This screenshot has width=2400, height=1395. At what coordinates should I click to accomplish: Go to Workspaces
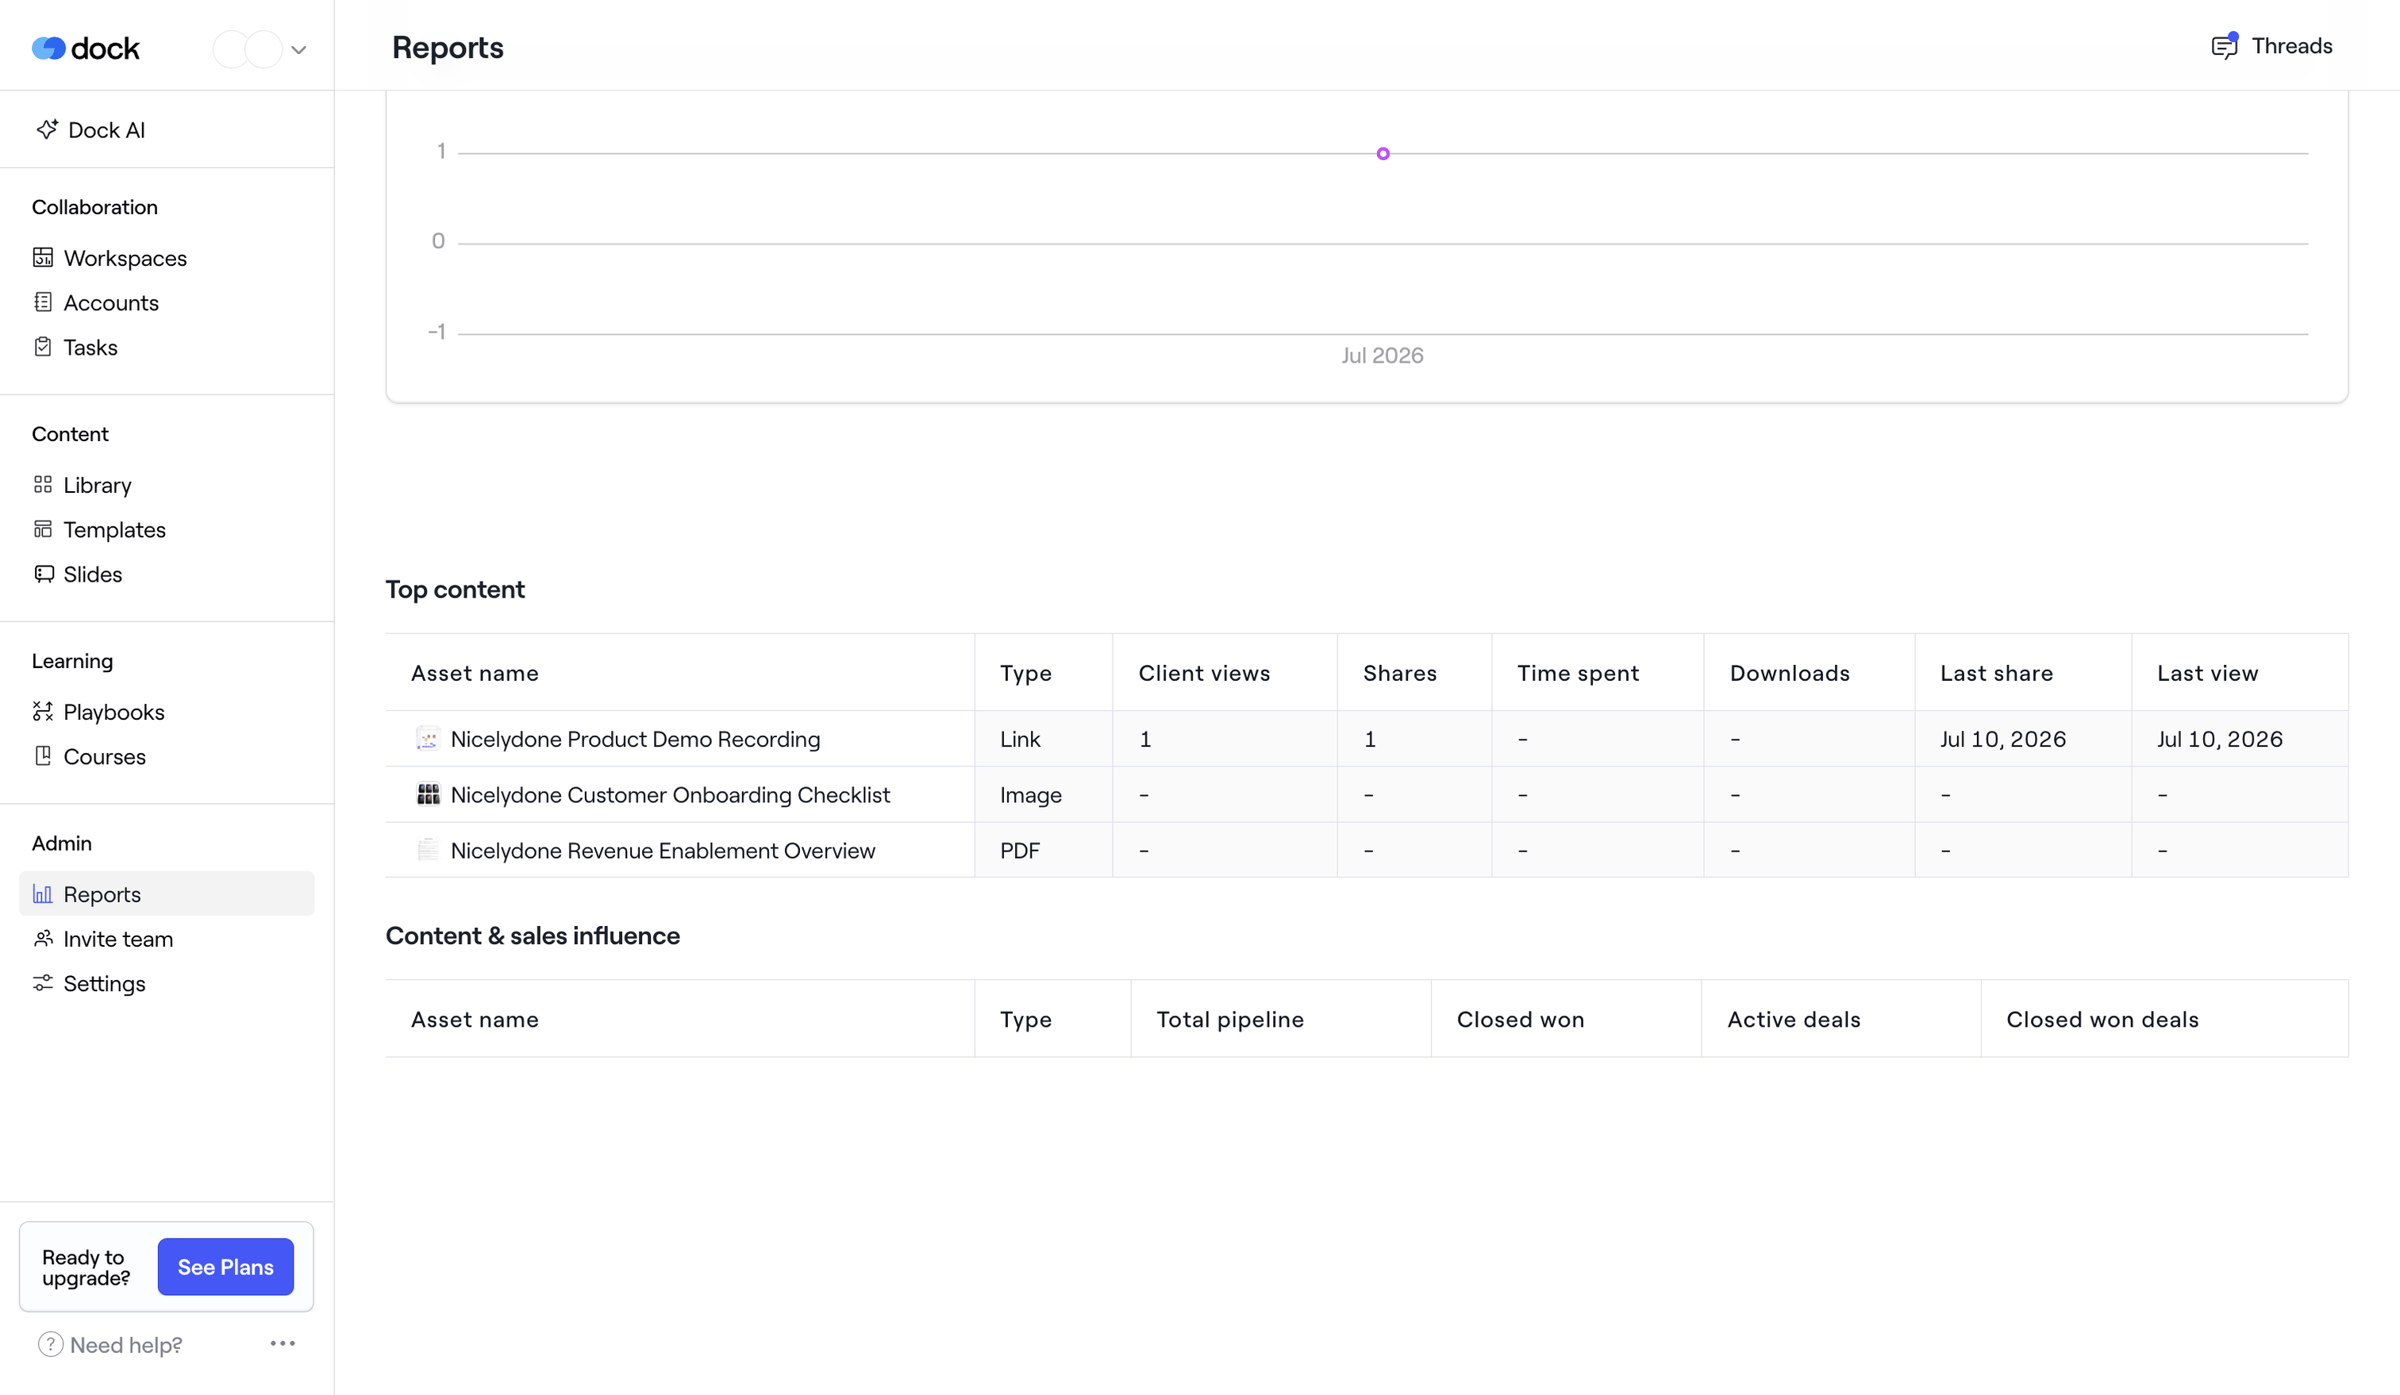tap(125, 258)
